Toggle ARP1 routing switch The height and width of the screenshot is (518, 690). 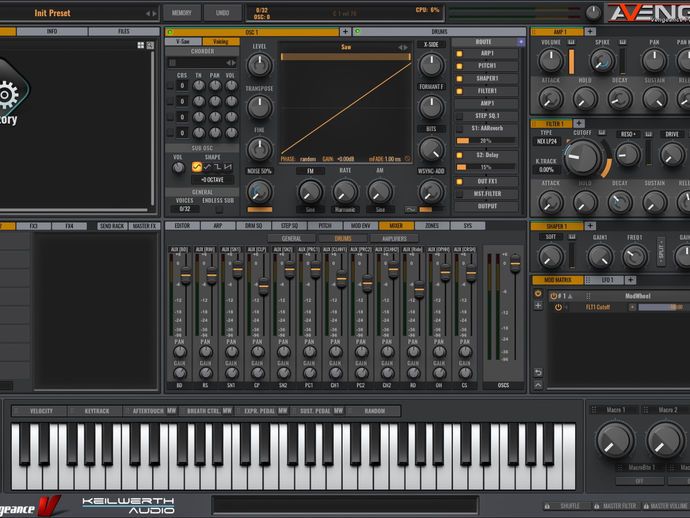point(459,54)
